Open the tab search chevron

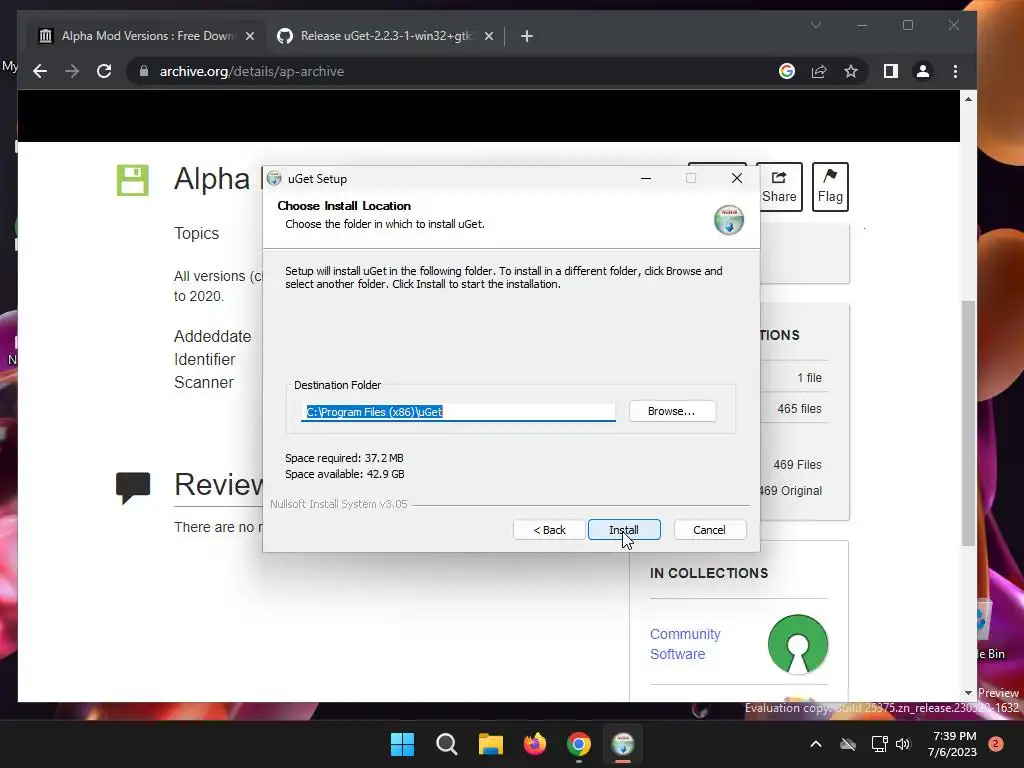pyautogui.click(x=816, y=25)
